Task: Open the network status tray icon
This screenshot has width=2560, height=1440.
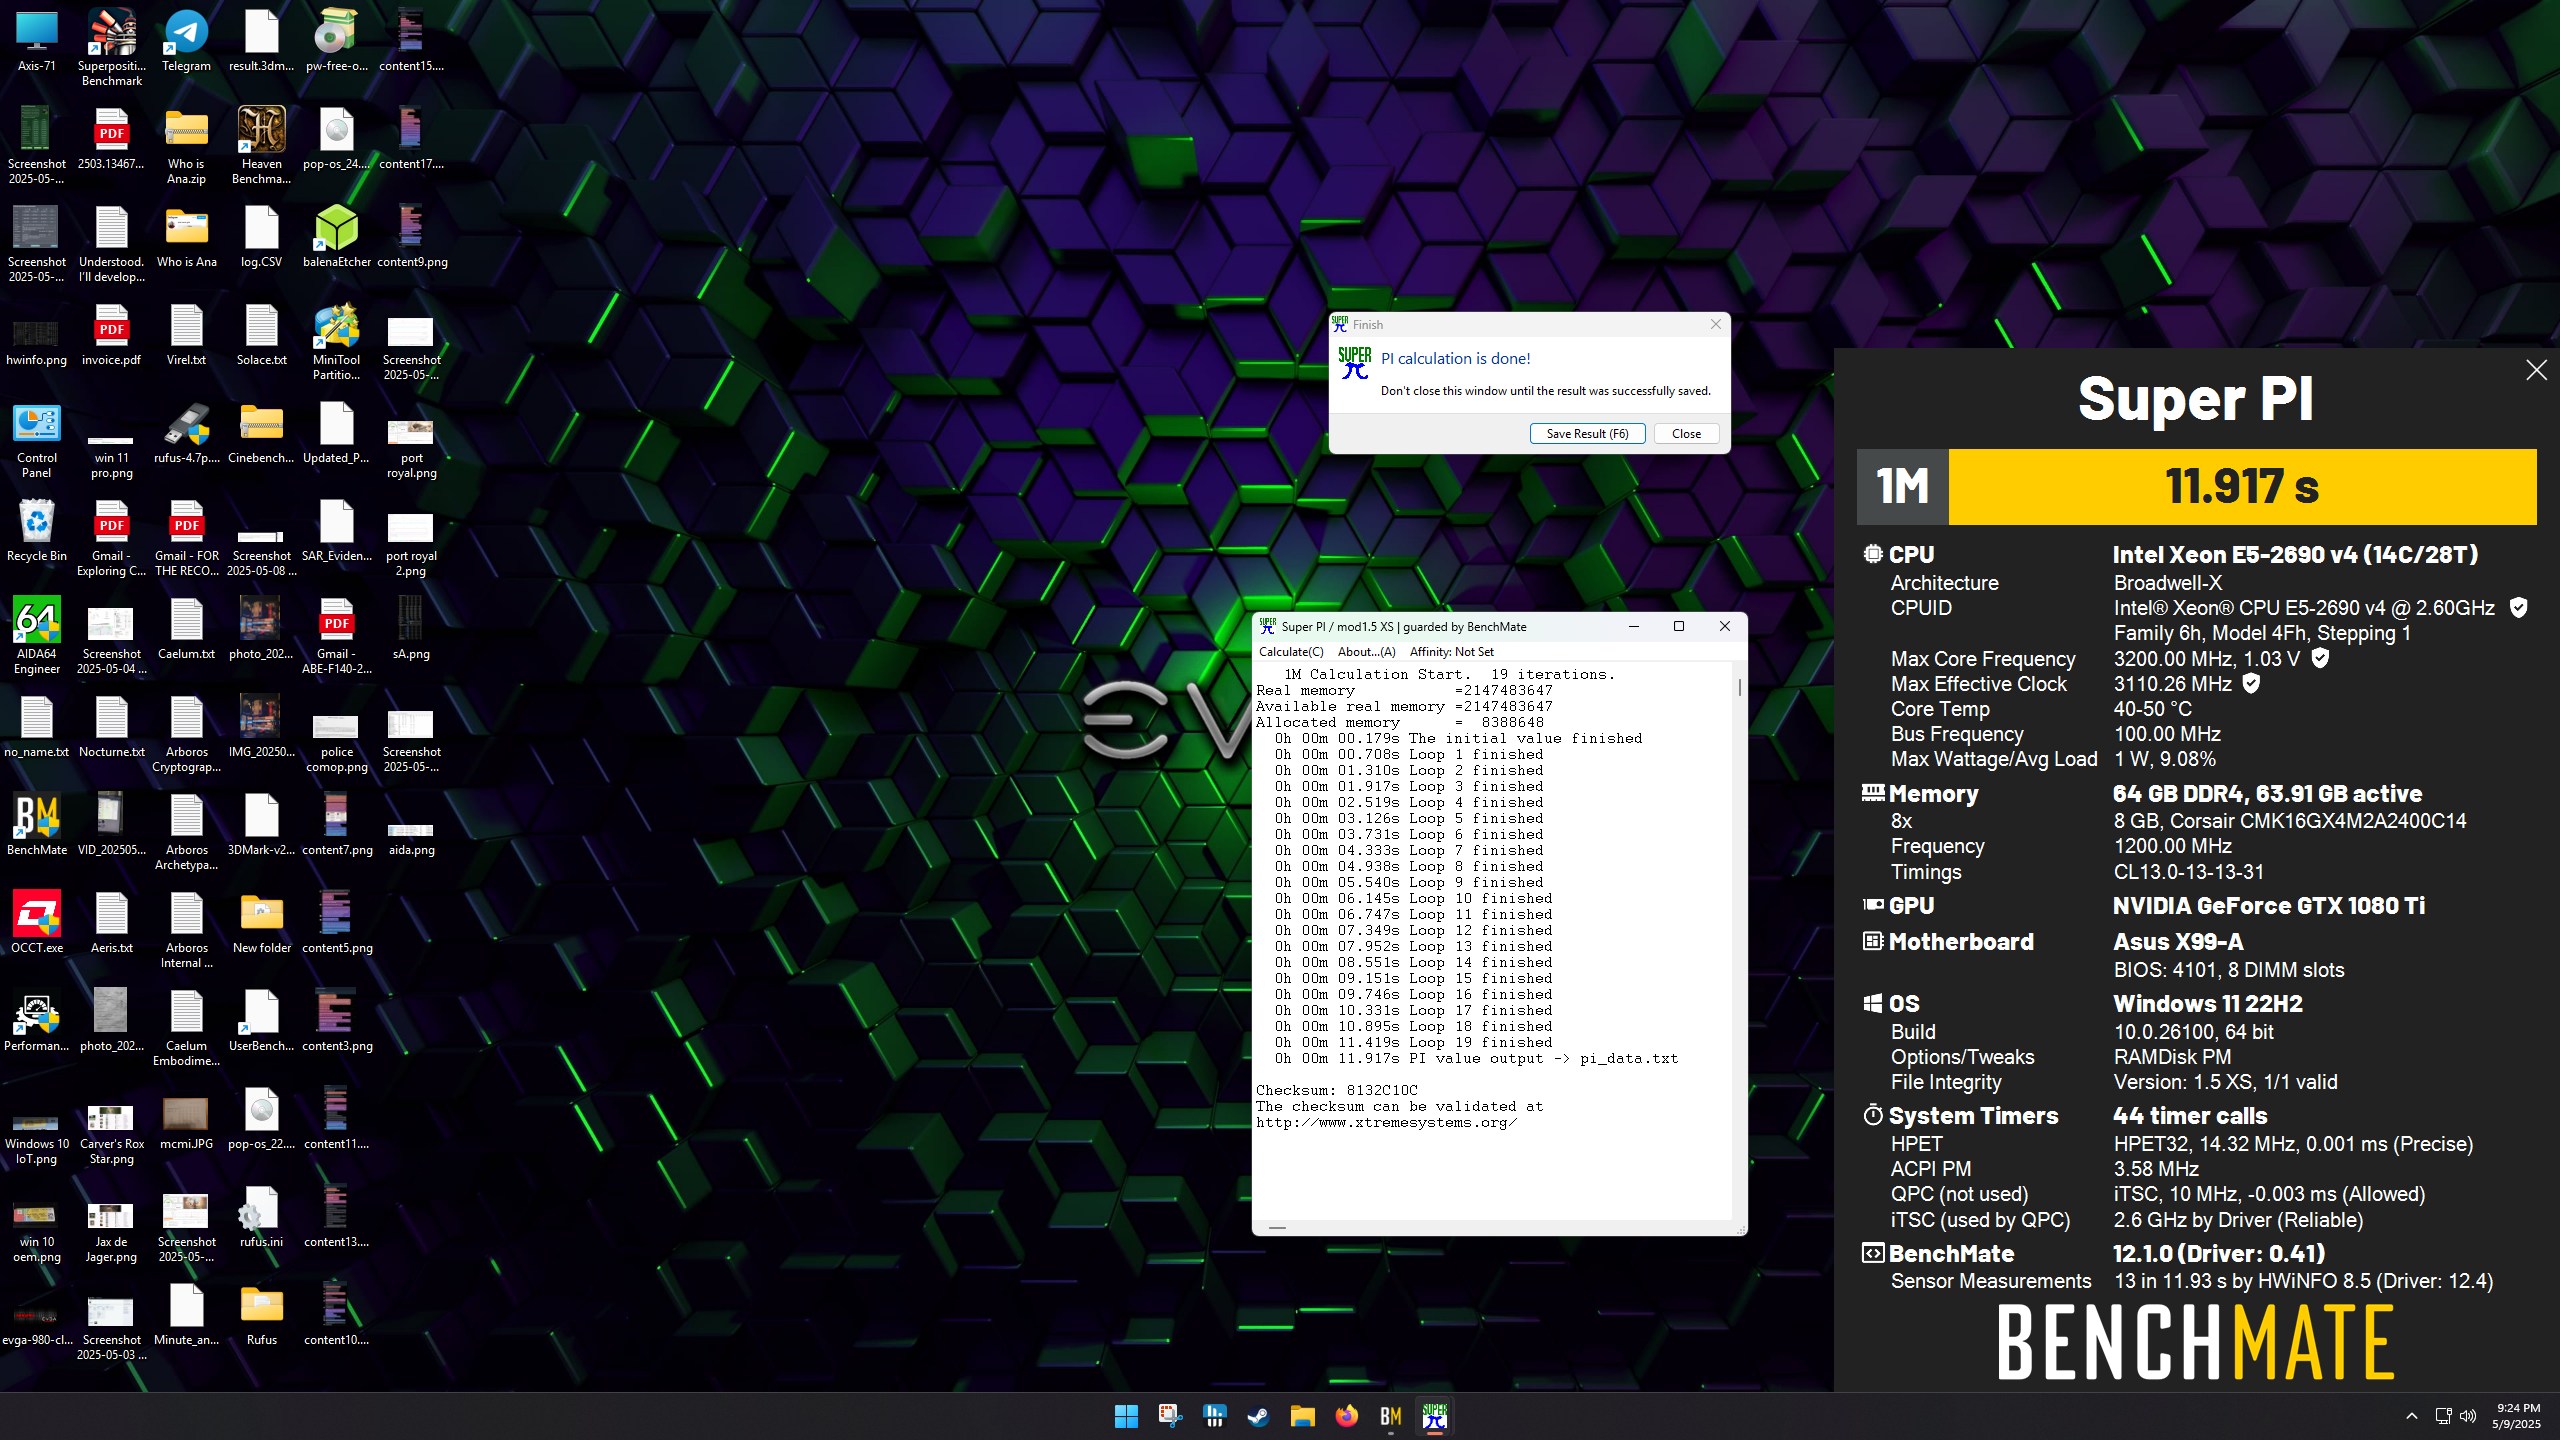Action: (2443, 1416)
